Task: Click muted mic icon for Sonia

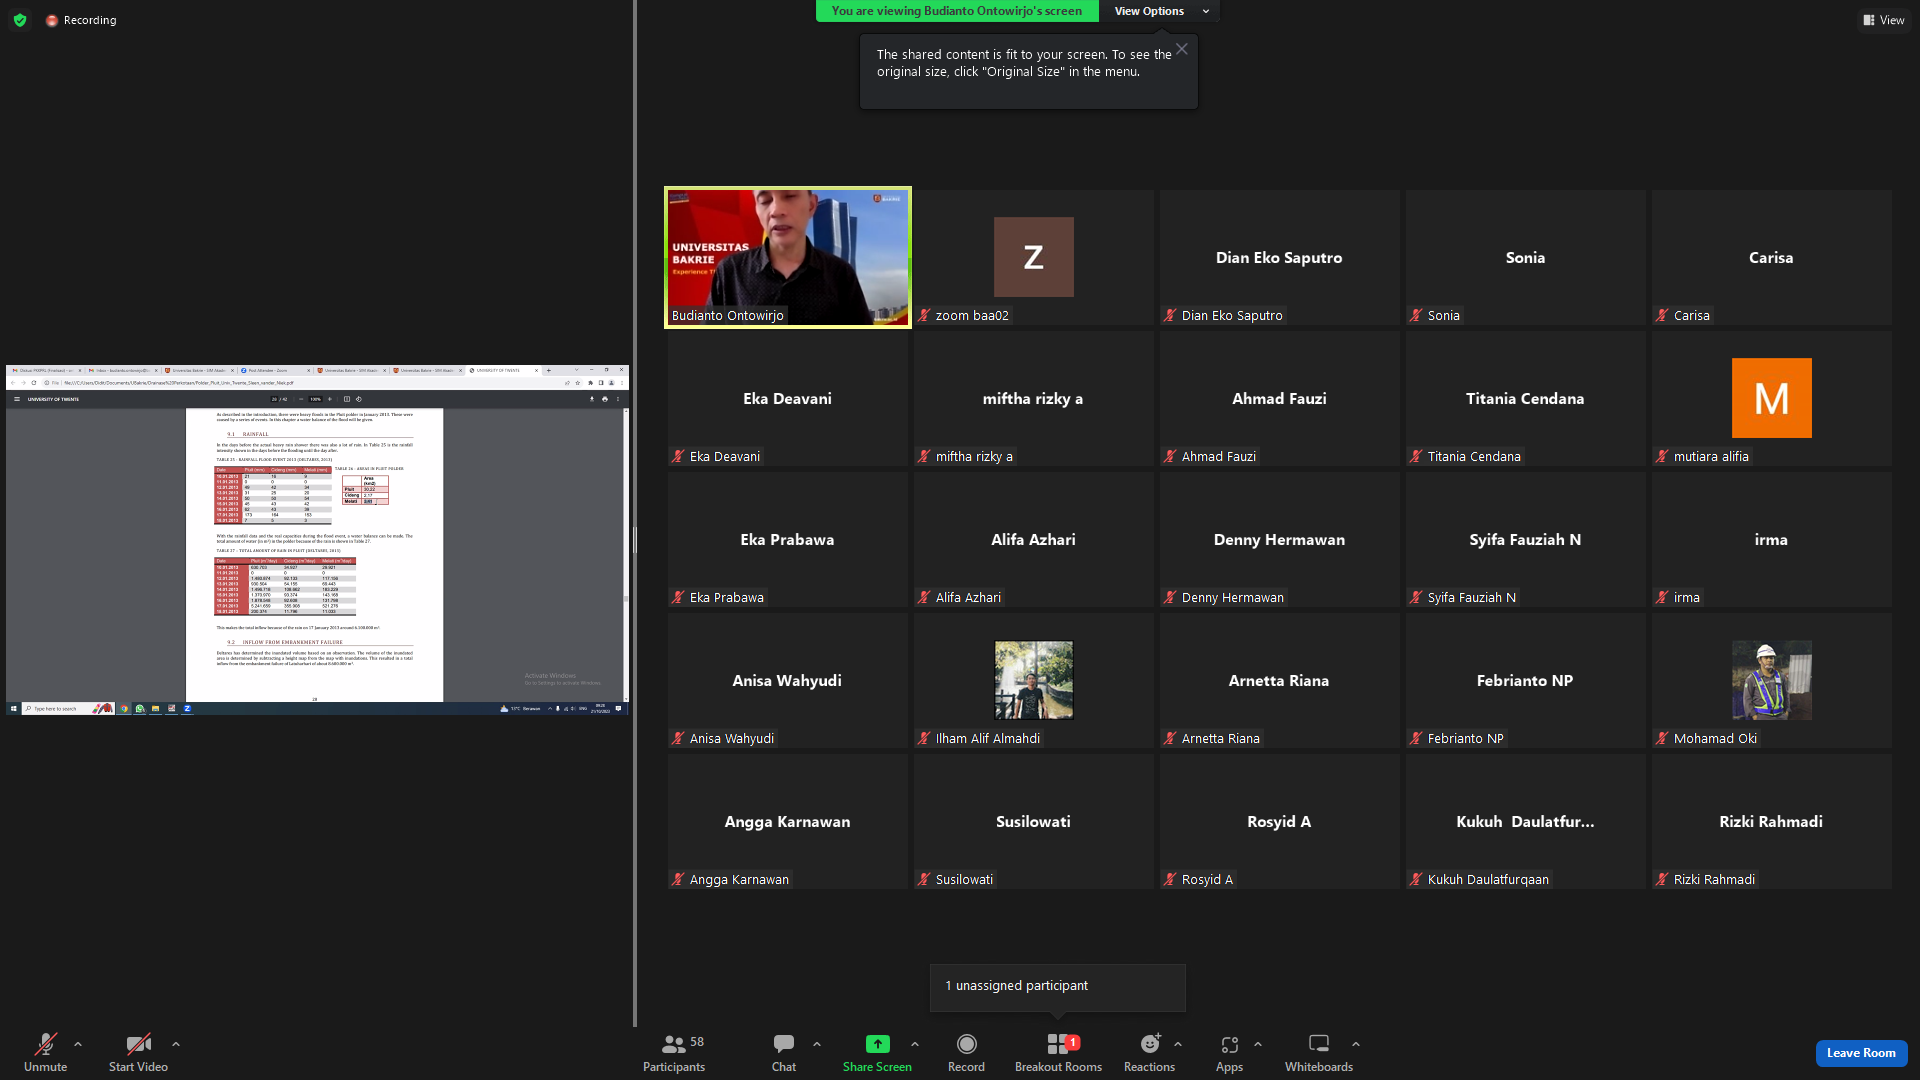Action: point(1416,315)
